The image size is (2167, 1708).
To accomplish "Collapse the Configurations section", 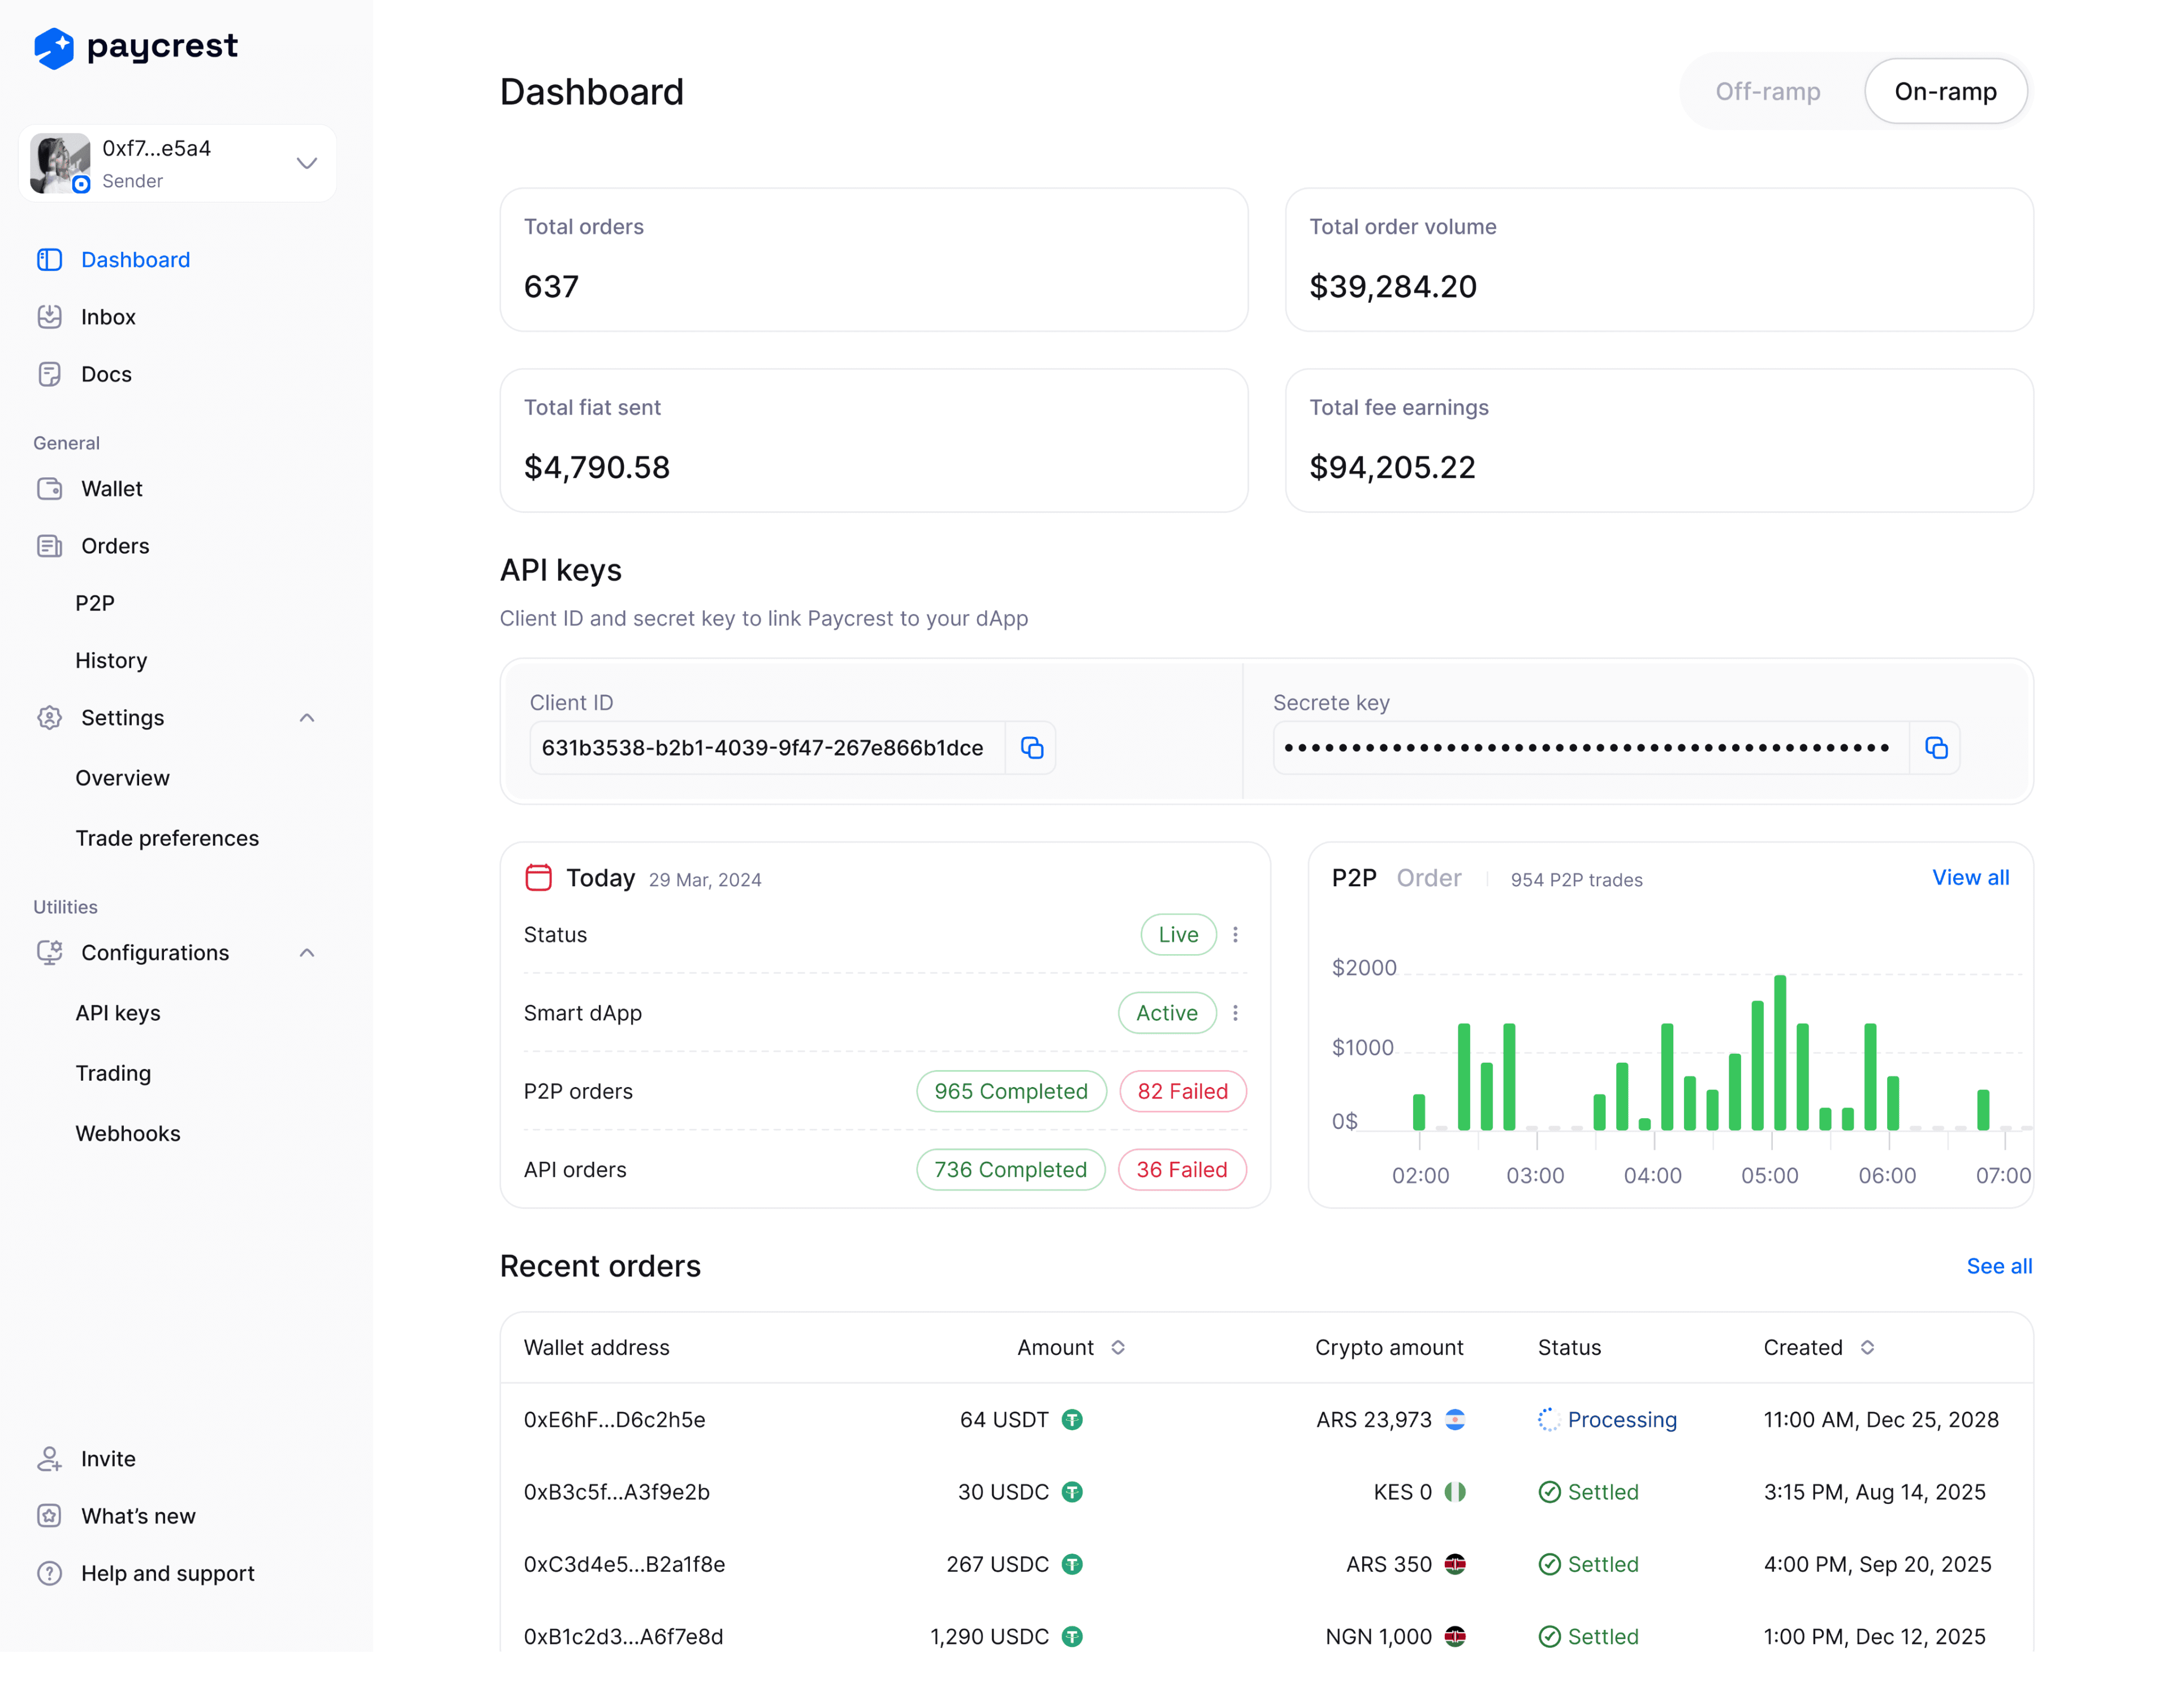I will (307, 953).
